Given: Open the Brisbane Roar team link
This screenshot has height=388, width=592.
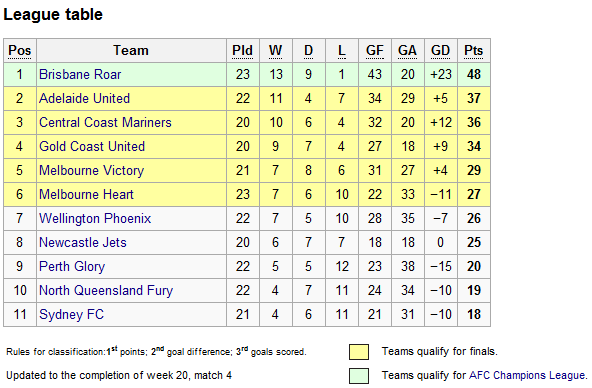Looking at the screenshot, I should 80,74.
